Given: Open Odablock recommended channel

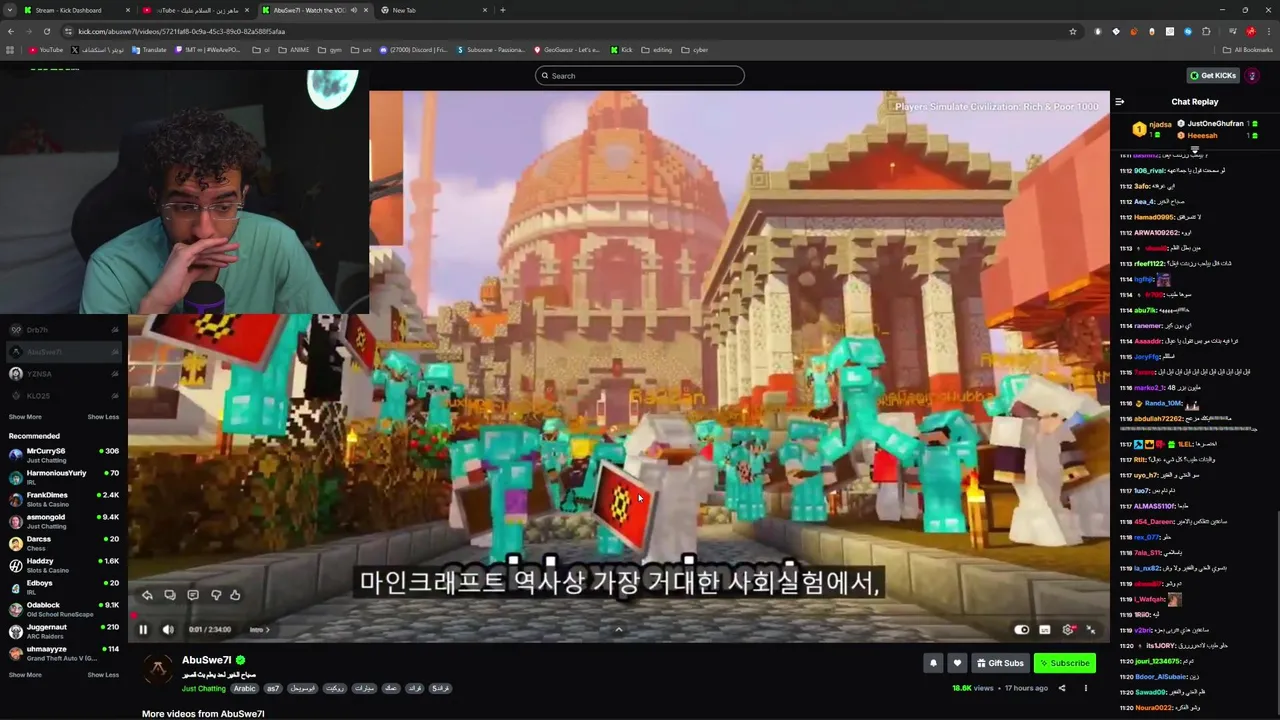Looking at the screenshot, I should (63, 609).
